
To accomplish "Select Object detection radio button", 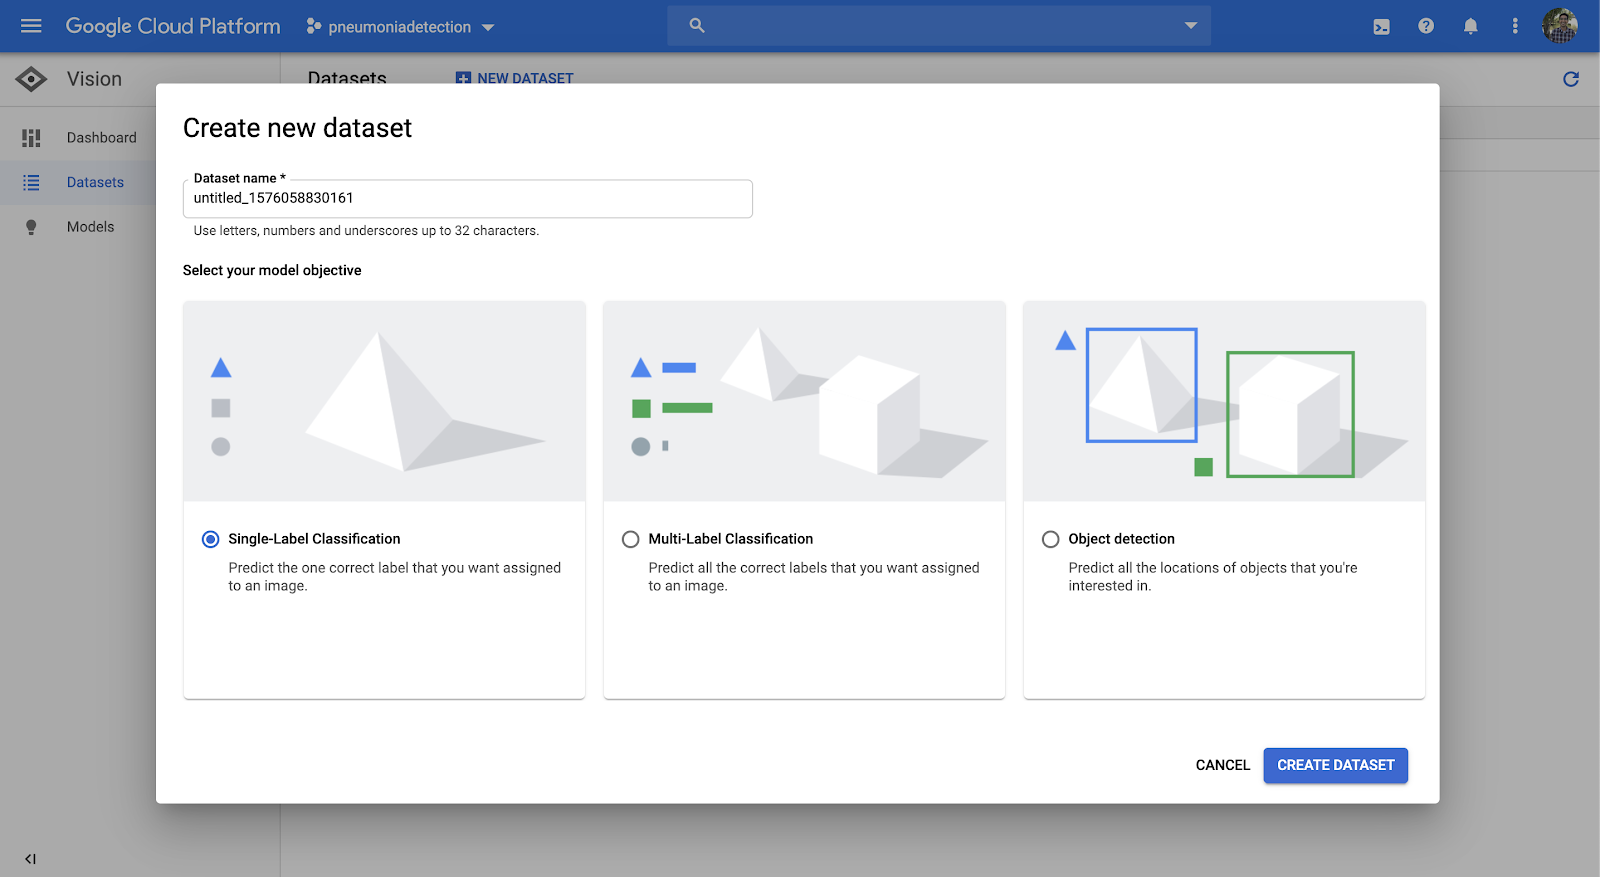I will pos(1051,539).
